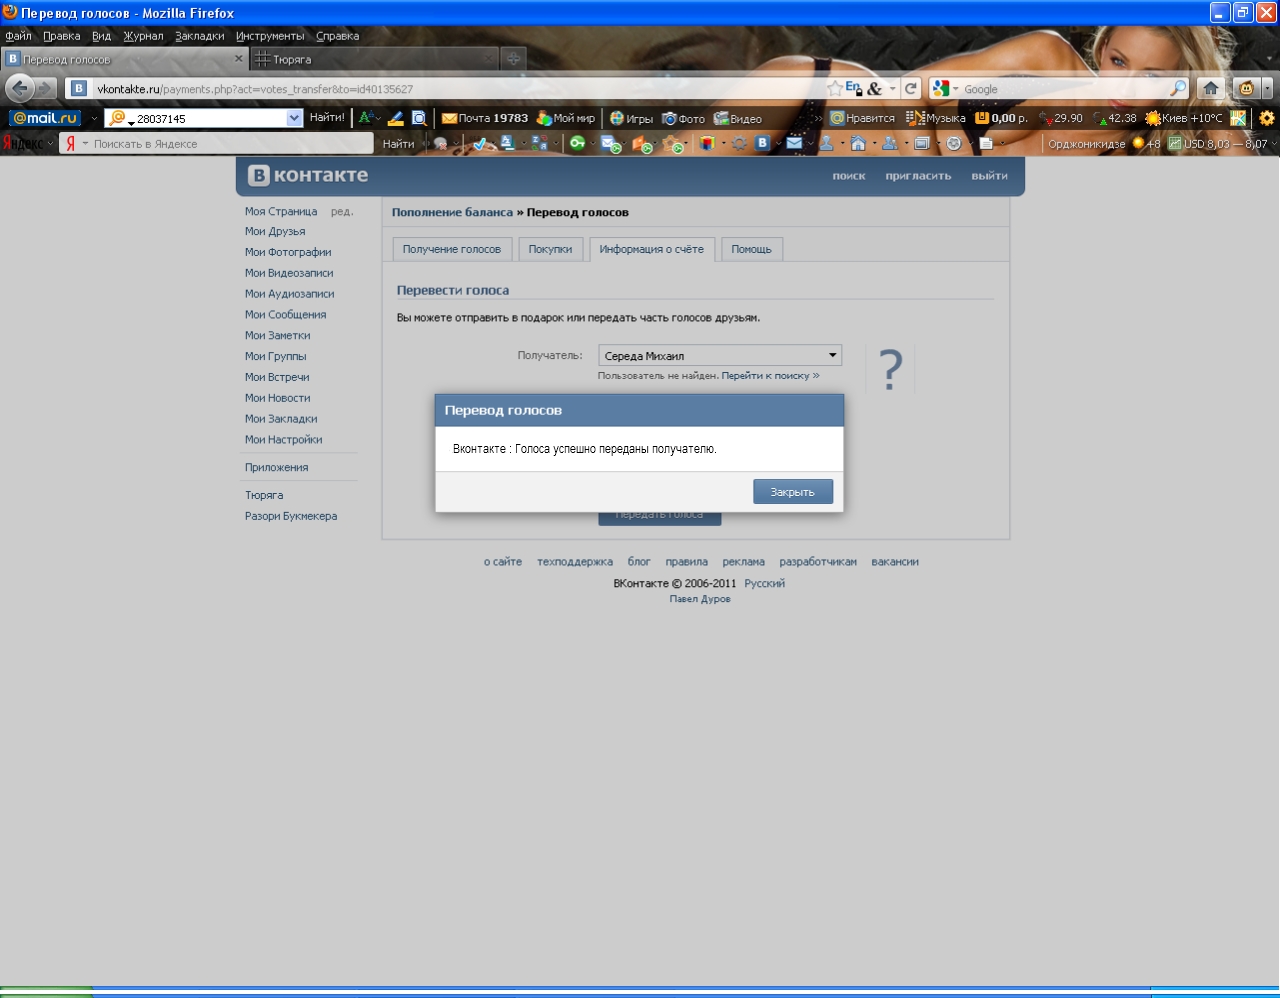The height and width of the screenshot is (998, 1280).
Task: Open the Mail.ru logo button
Action: click(44, 118)
